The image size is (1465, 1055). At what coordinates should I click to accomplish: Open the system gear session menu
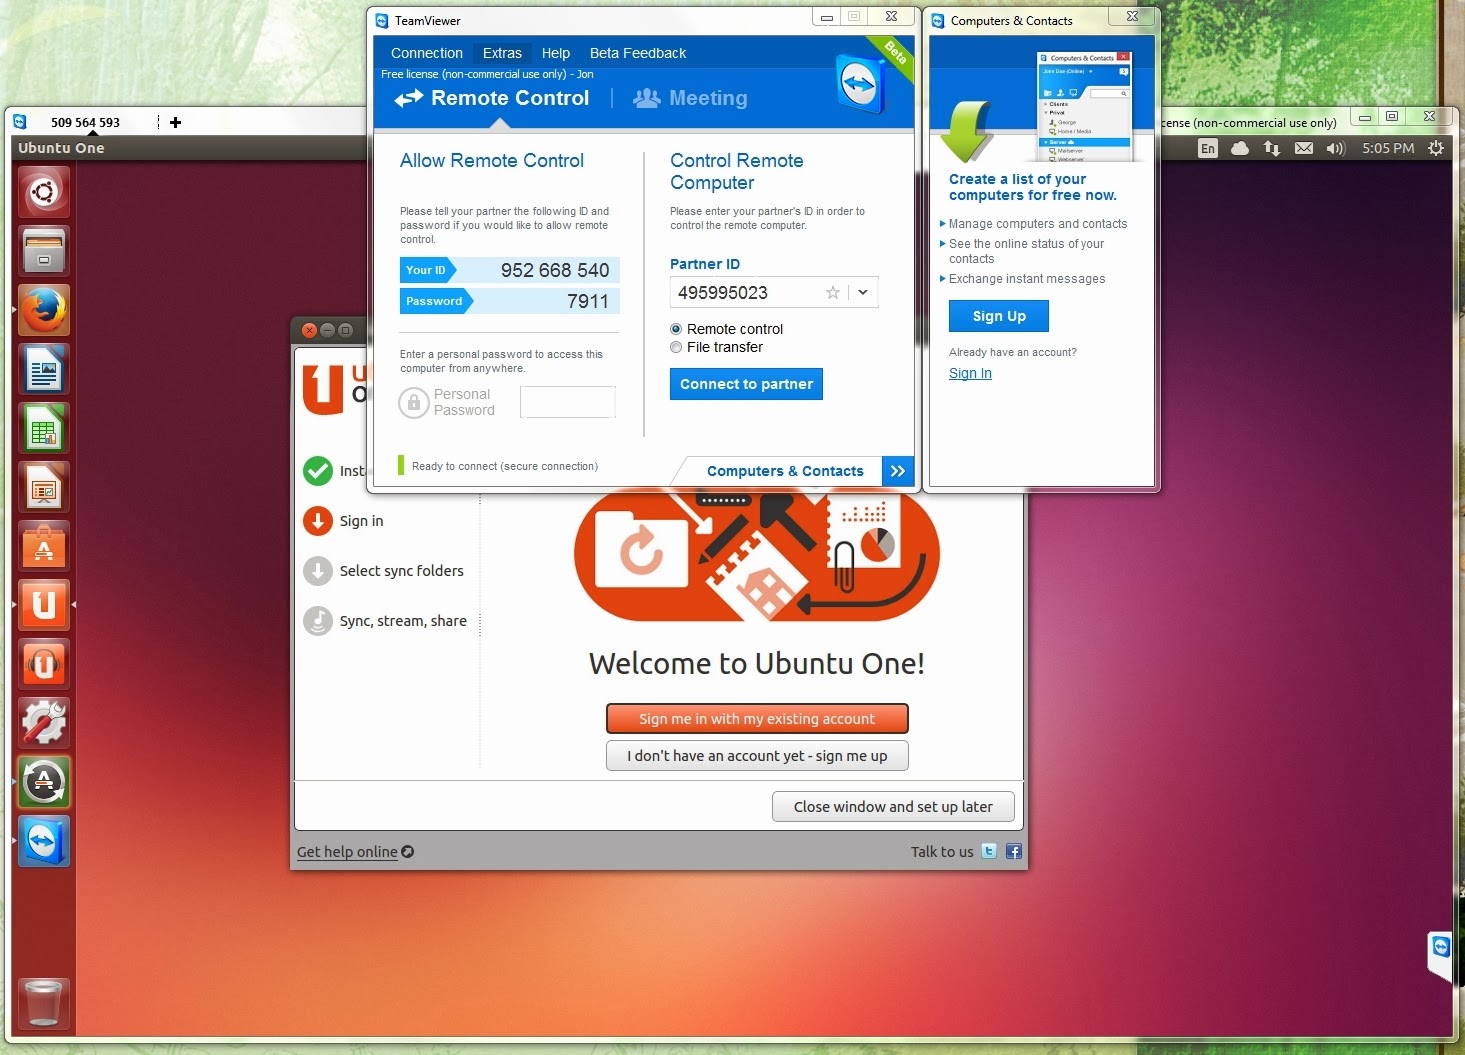pos(1436,148)
